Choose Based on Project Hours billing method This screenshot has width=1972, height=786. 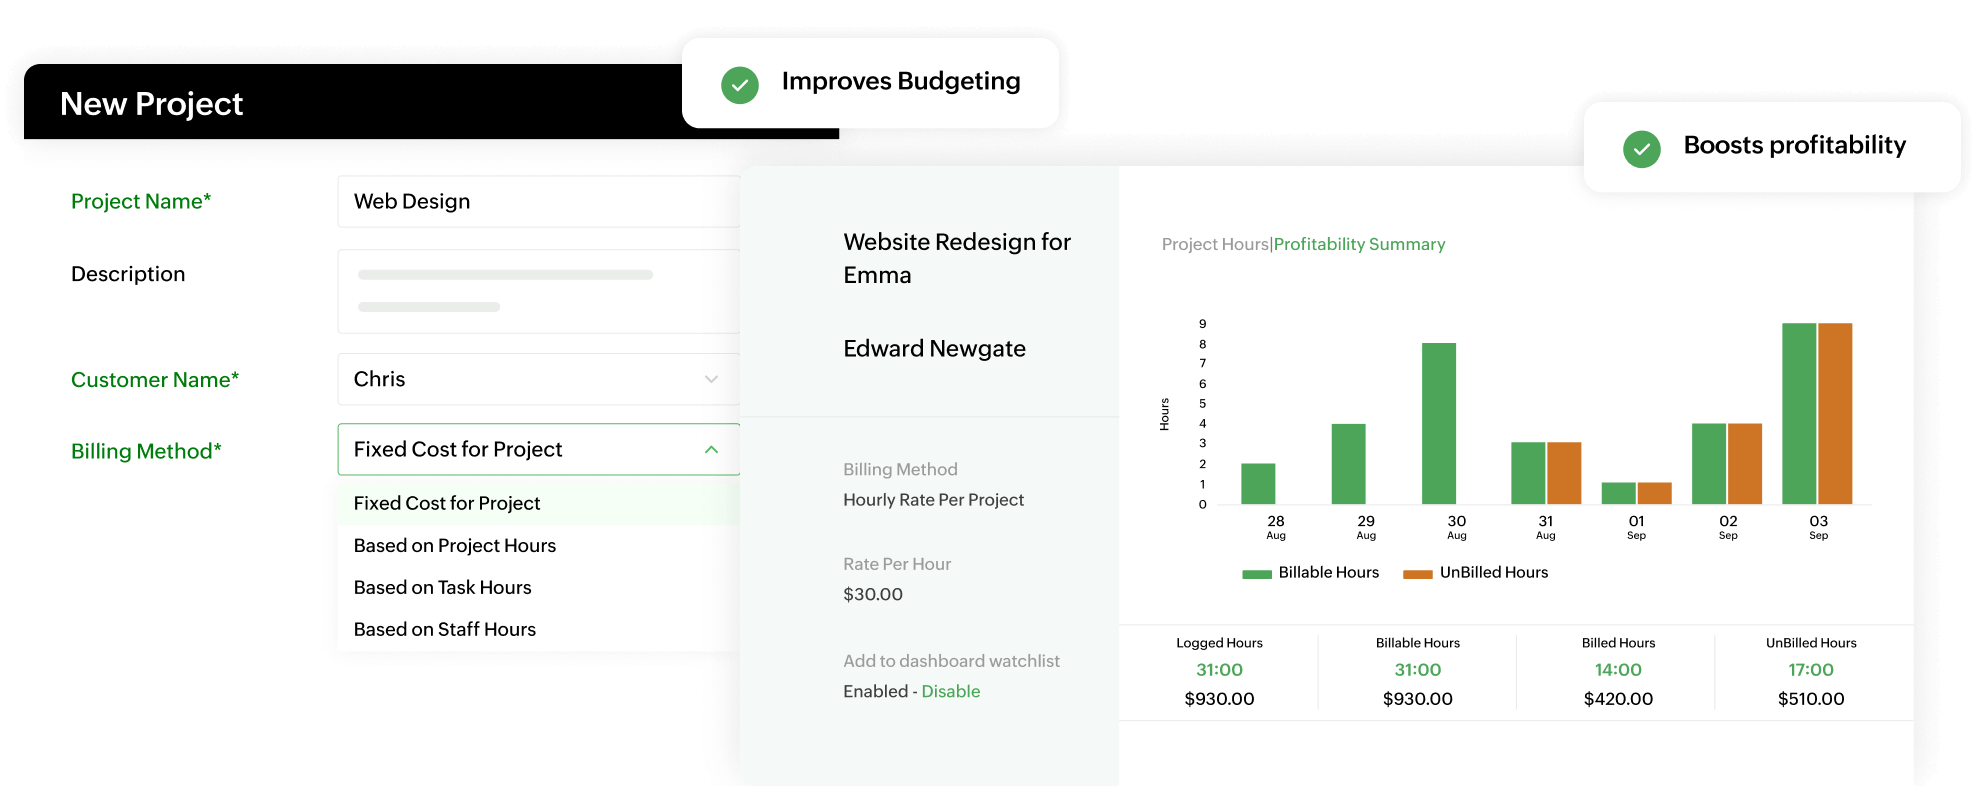(x=455, y=545)
